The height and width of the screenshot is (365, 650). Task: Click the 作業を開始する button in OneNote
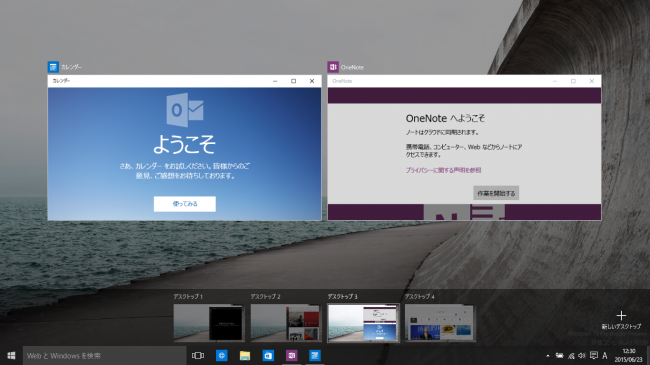(496, 193)
